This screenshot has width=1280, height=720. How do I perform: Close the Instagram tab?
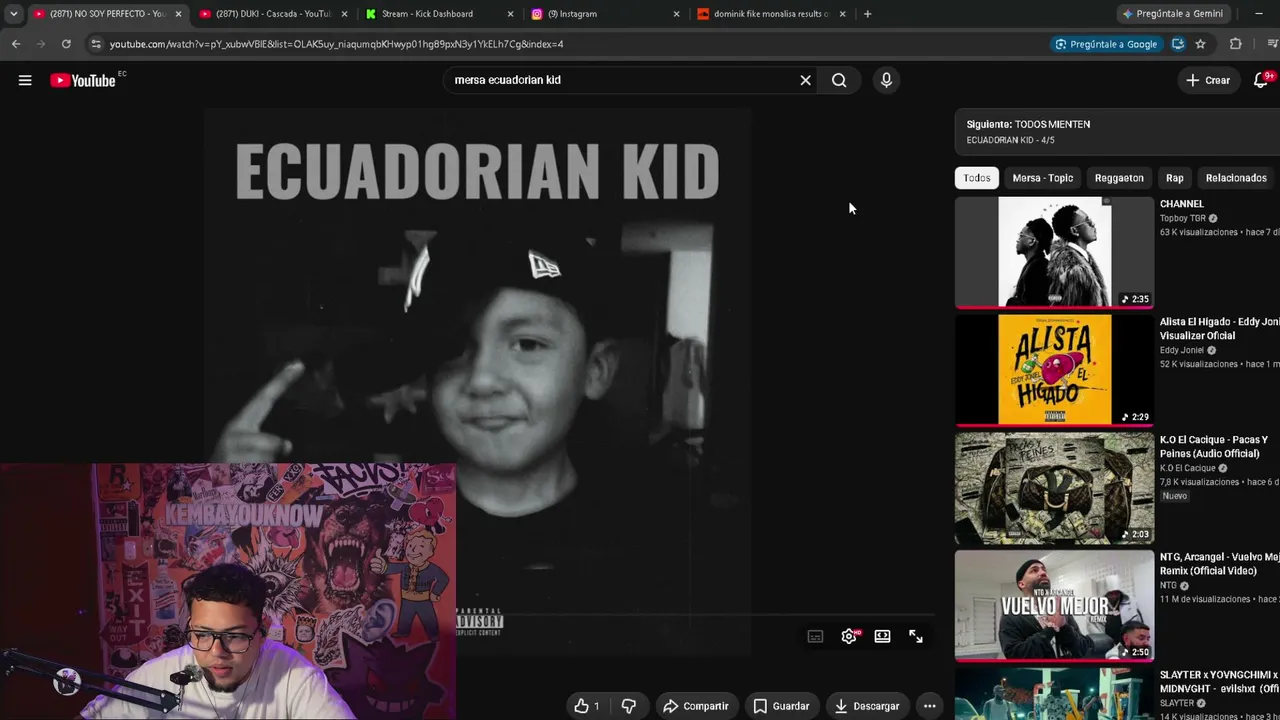pyautogui.click(x=676, y=14)
